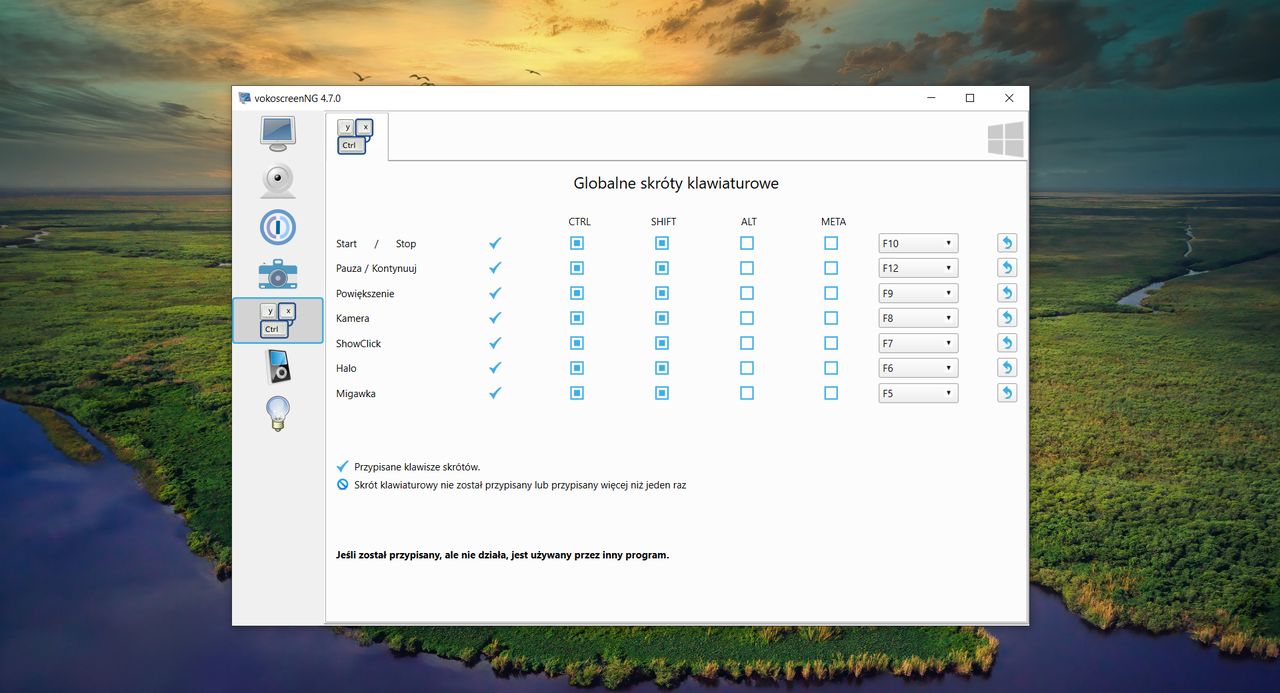The width and height of the screenshot is (1280, 693).
Task: Disable the CTRL checkbox for Start/Stop
Action: [576, 242]
